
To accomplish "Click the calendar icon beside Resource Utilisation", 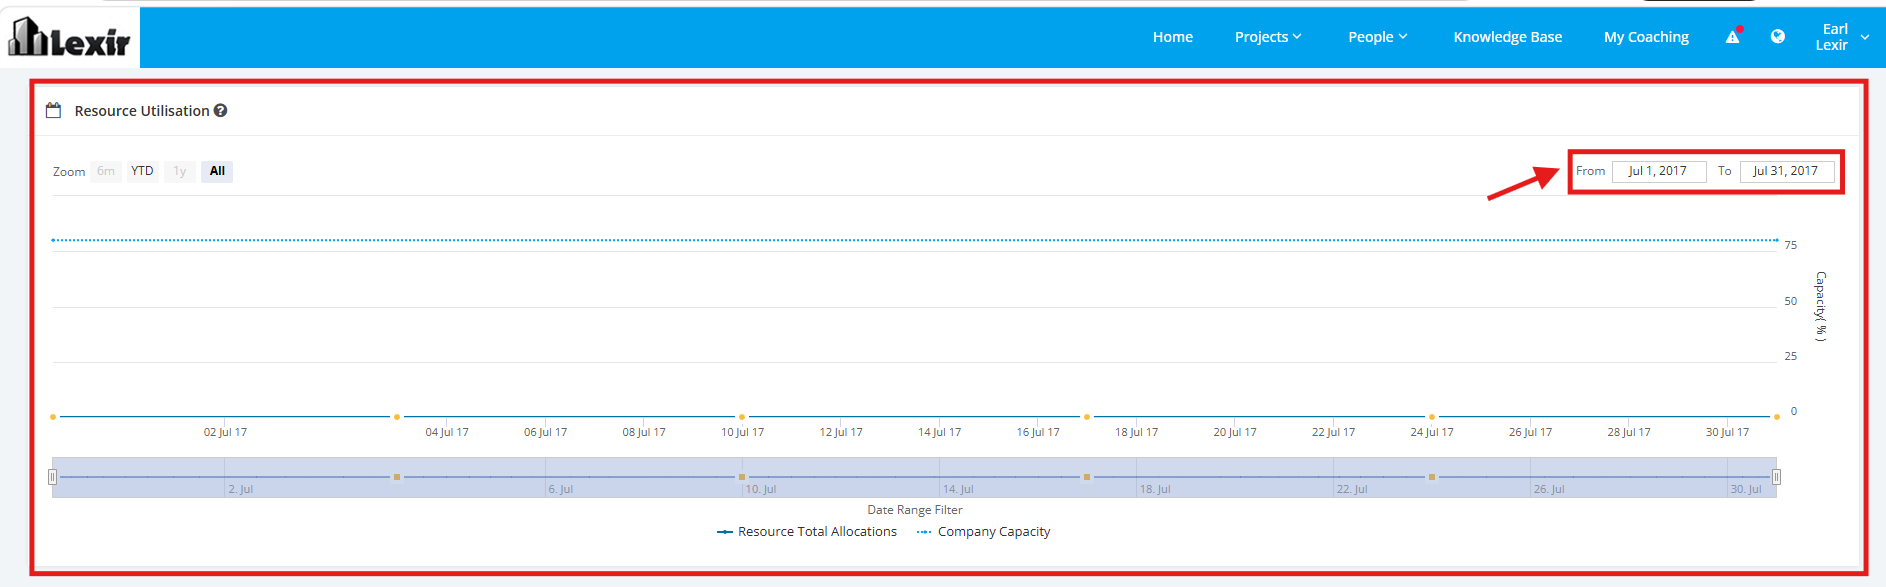I will 54,110.
